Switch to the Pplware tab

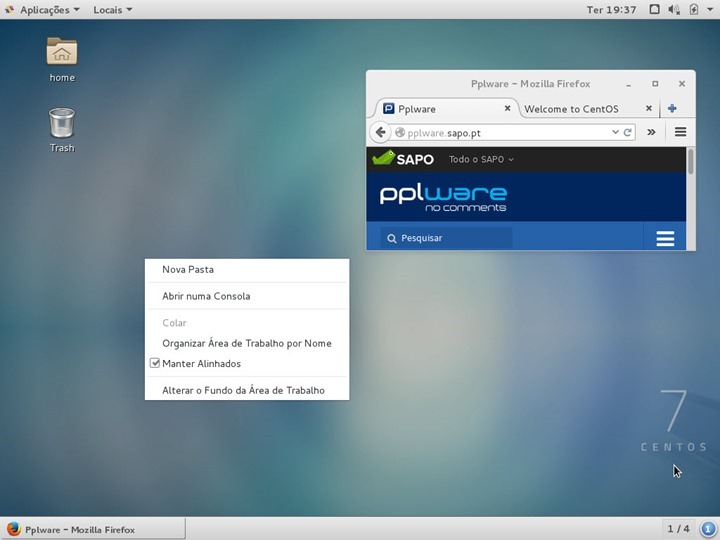click(445, 109)
